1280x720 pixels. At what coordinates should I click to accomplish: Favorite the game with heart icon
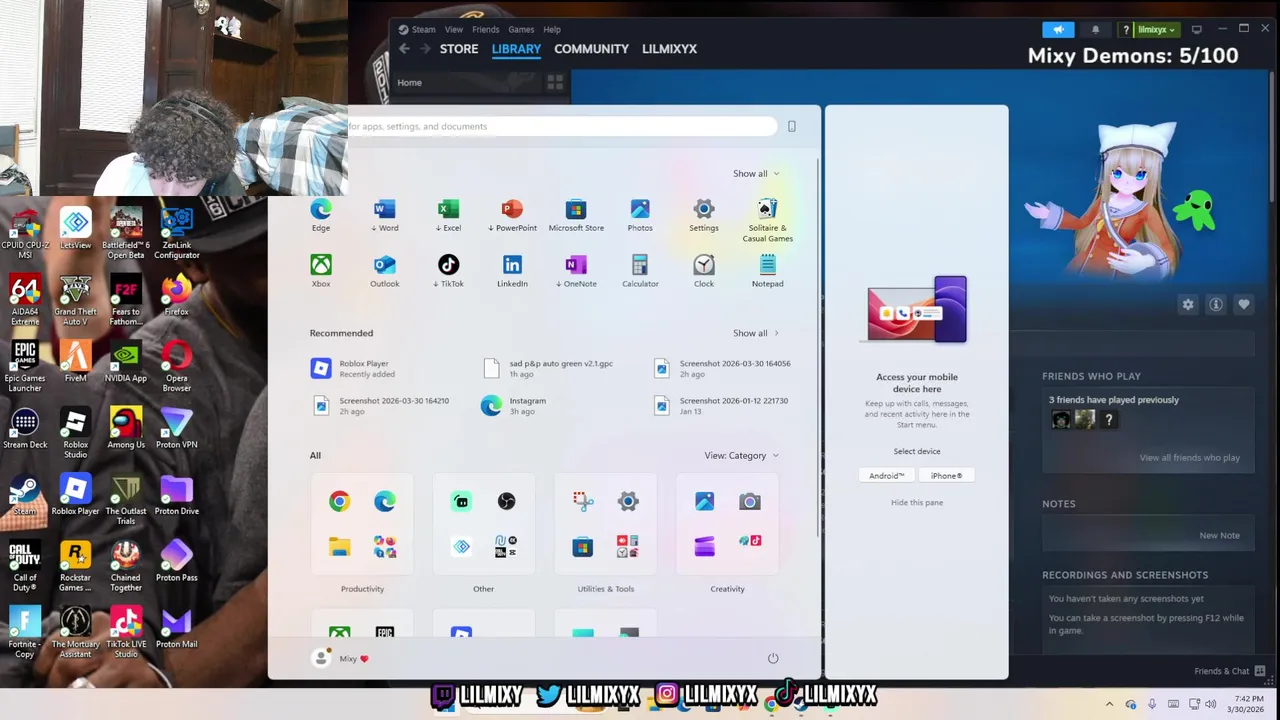tap(1244, 305)
